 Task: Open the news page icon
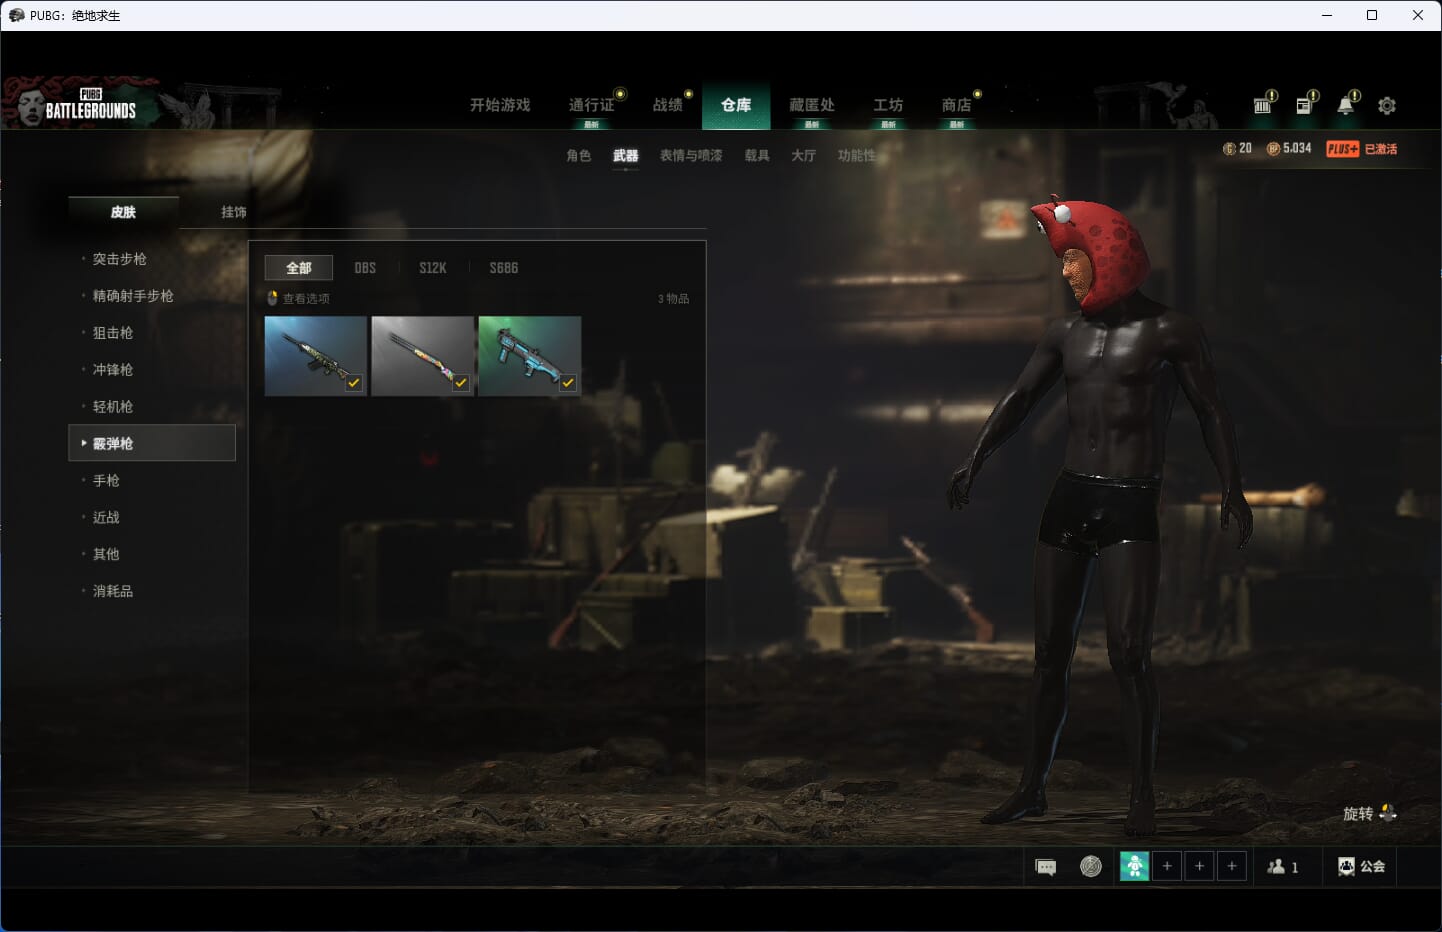(x=1306, y=104)
